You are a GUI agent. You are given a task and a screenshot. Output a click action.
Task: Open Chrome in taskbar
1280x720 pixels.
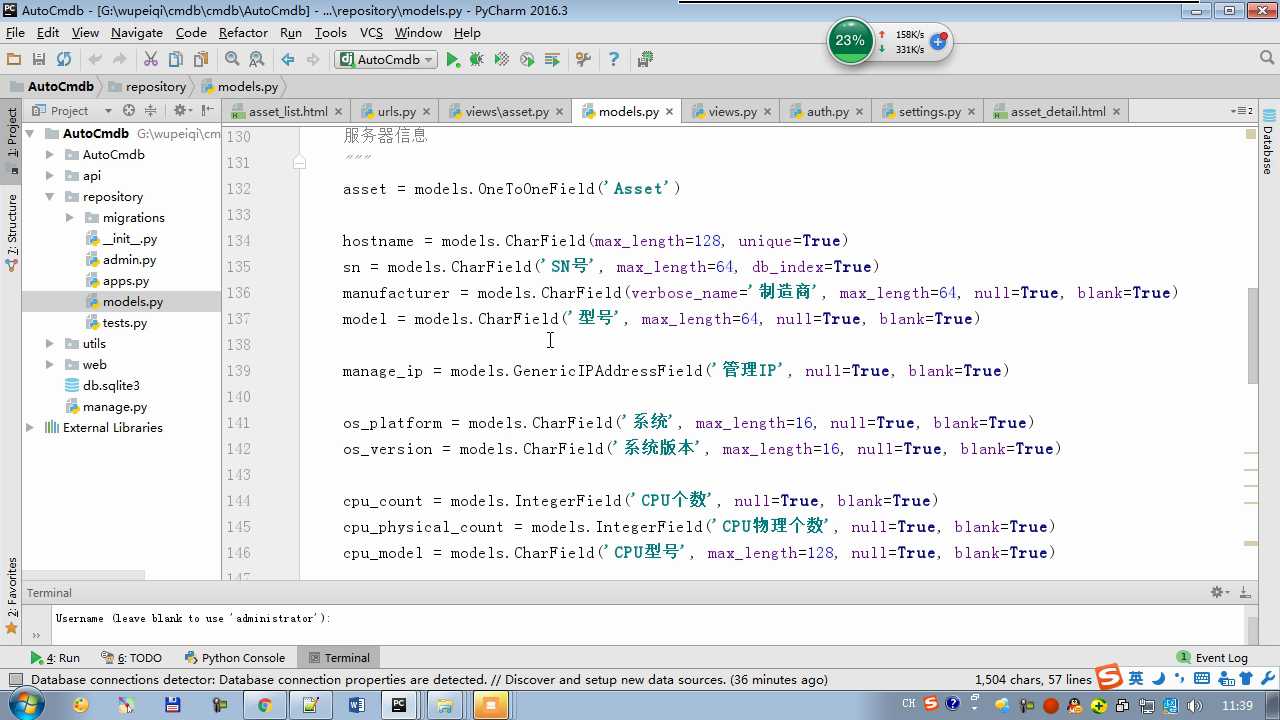[265, 705]
